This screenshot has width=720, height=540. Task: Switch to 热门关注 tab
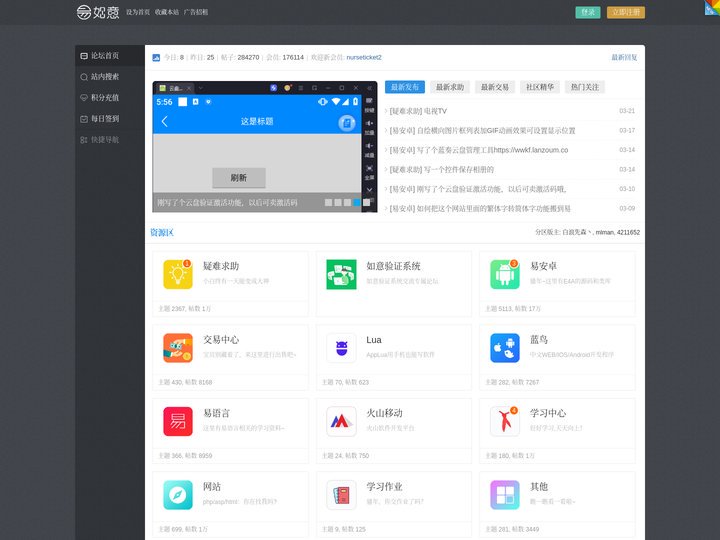585,87
